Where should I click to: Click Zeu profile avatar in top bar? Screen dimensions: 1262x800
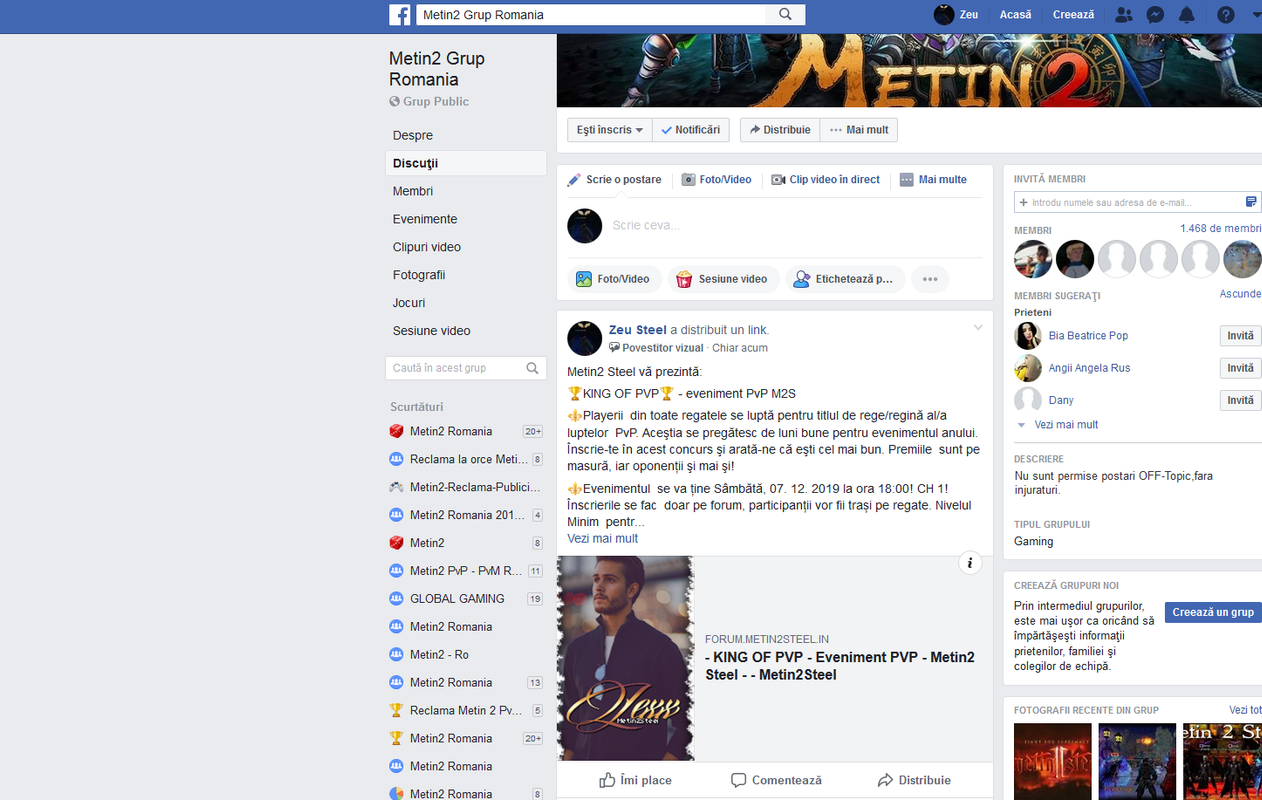tap(944, 15)
